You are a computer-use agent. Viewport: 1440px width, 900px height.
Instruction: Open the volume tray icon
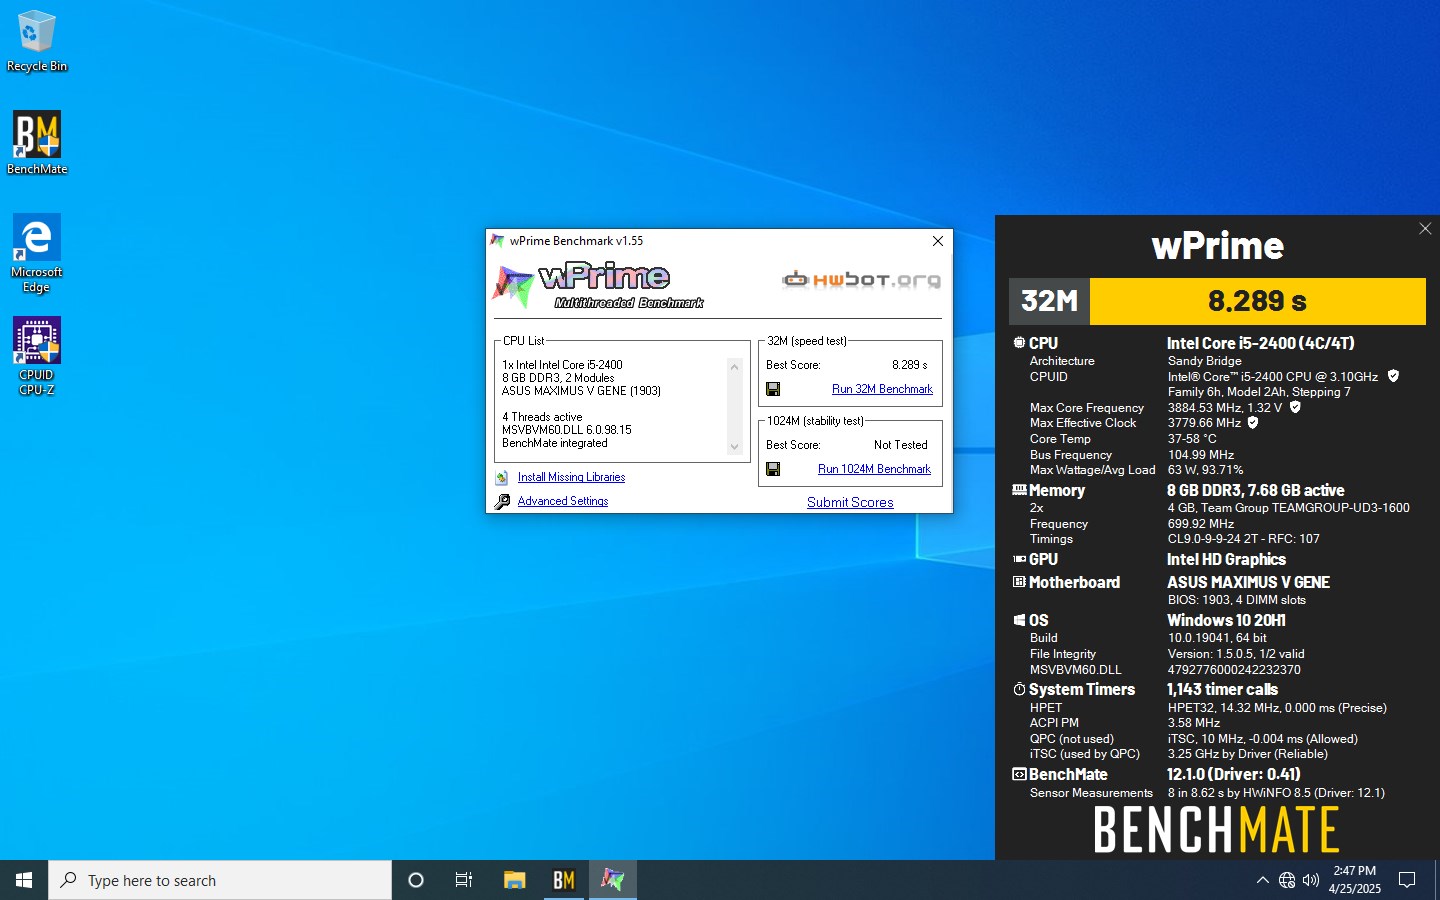click(x=1311, y=880)
